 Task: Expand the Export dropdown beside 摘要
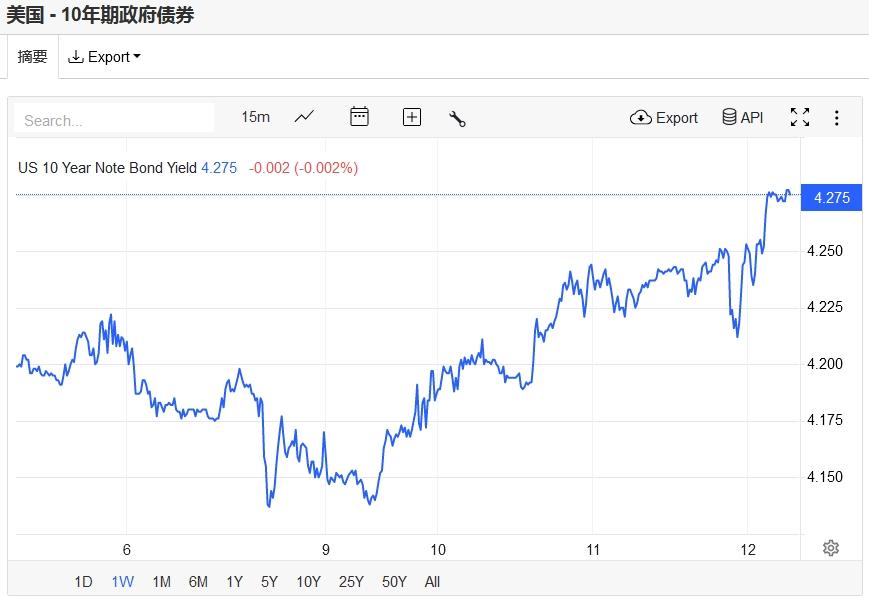tap(104, 57)
